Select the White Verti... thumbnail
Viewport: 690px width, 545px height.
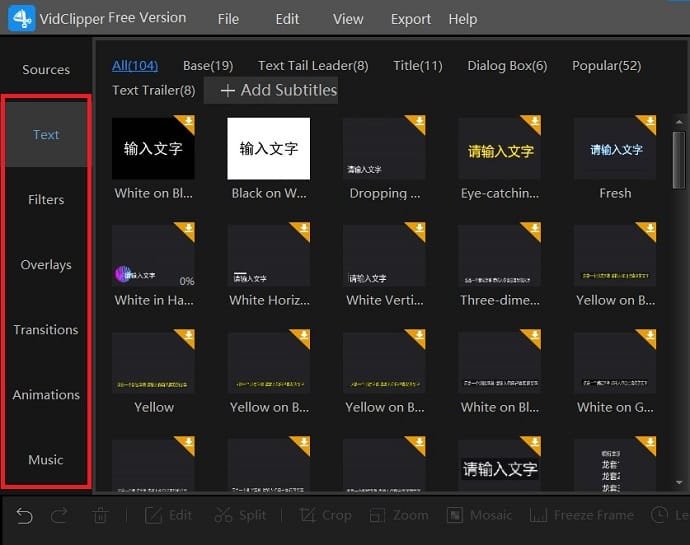pos(384,256)
